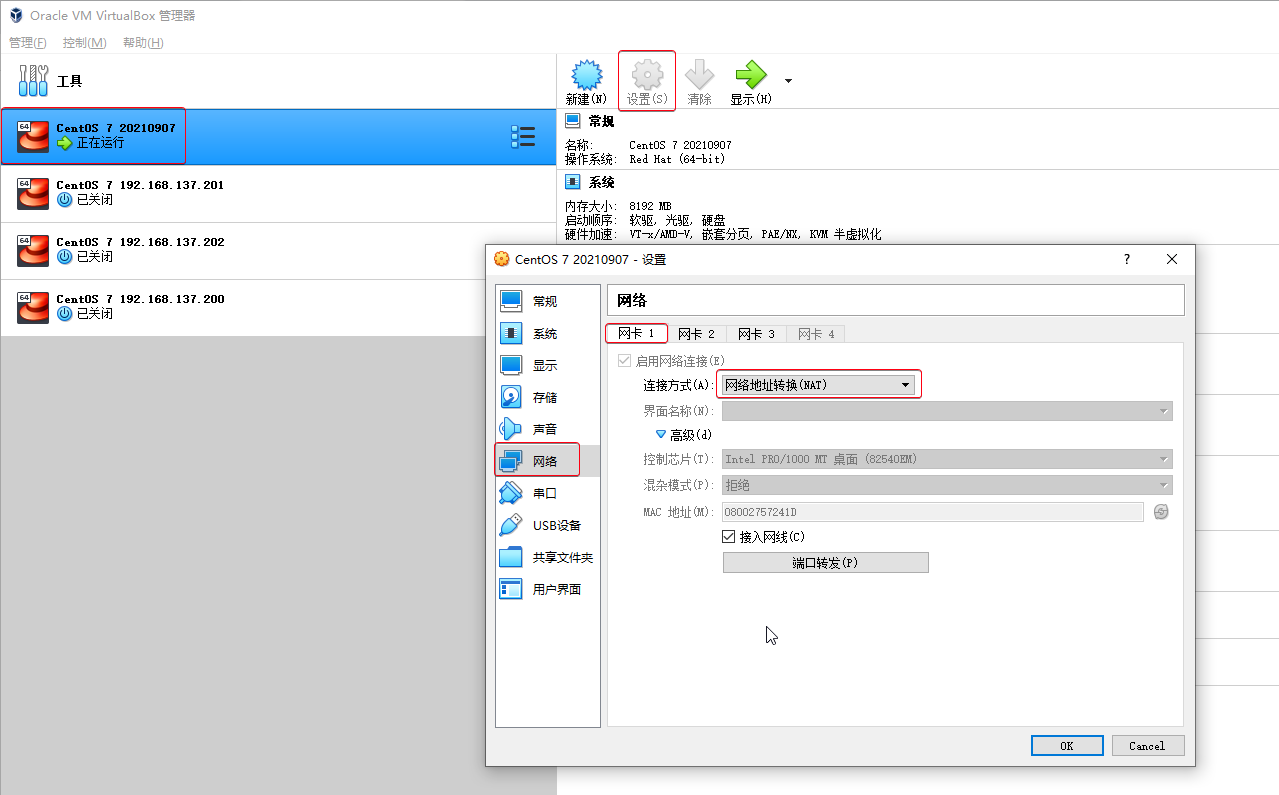Select the Tools (工具) icon in the sidebar

(x=34, y=81)
